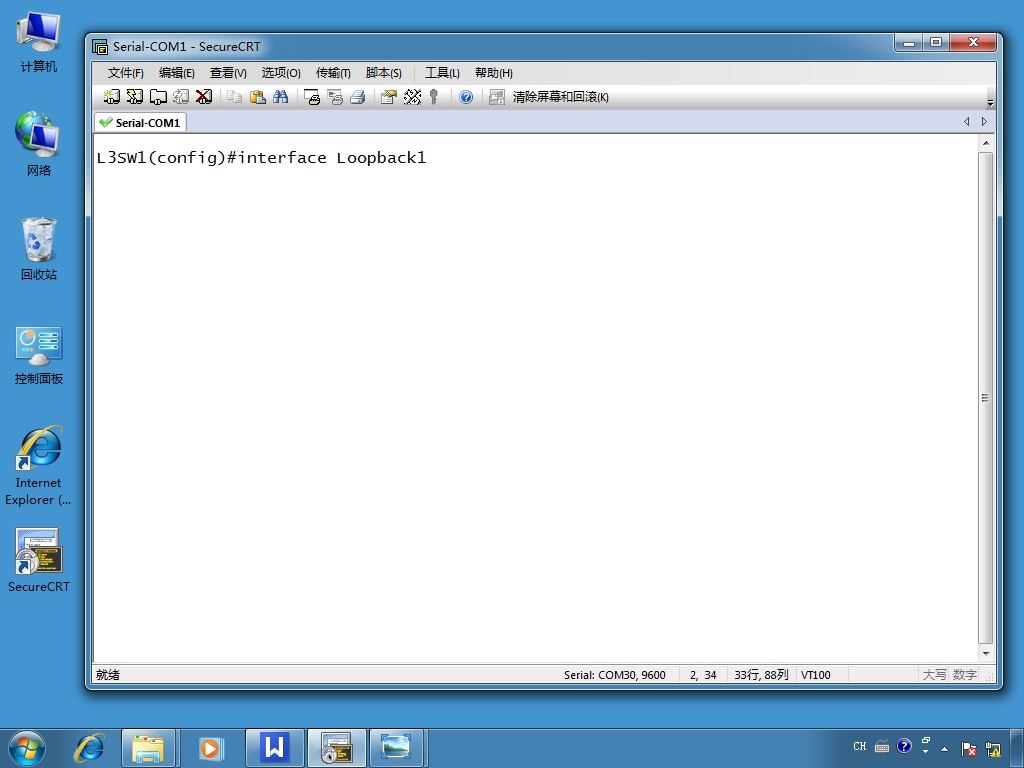Select the 控制面板 desktop icon

click(x=39, y=356)
